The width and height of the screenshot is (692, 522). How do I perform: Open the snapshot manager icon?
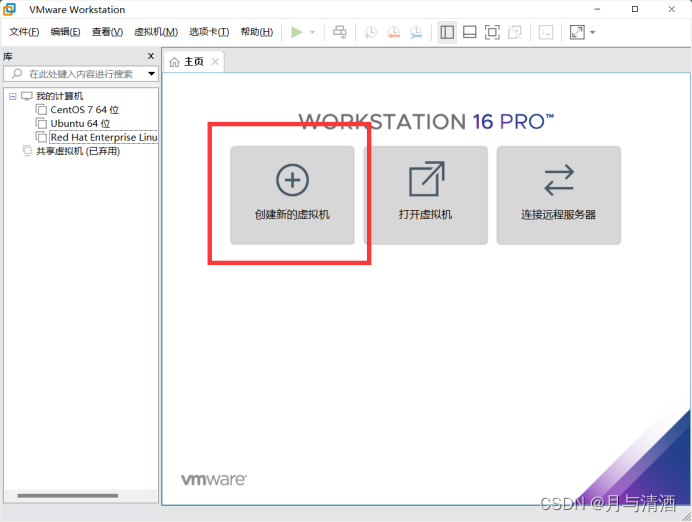(x=416, y=32)
